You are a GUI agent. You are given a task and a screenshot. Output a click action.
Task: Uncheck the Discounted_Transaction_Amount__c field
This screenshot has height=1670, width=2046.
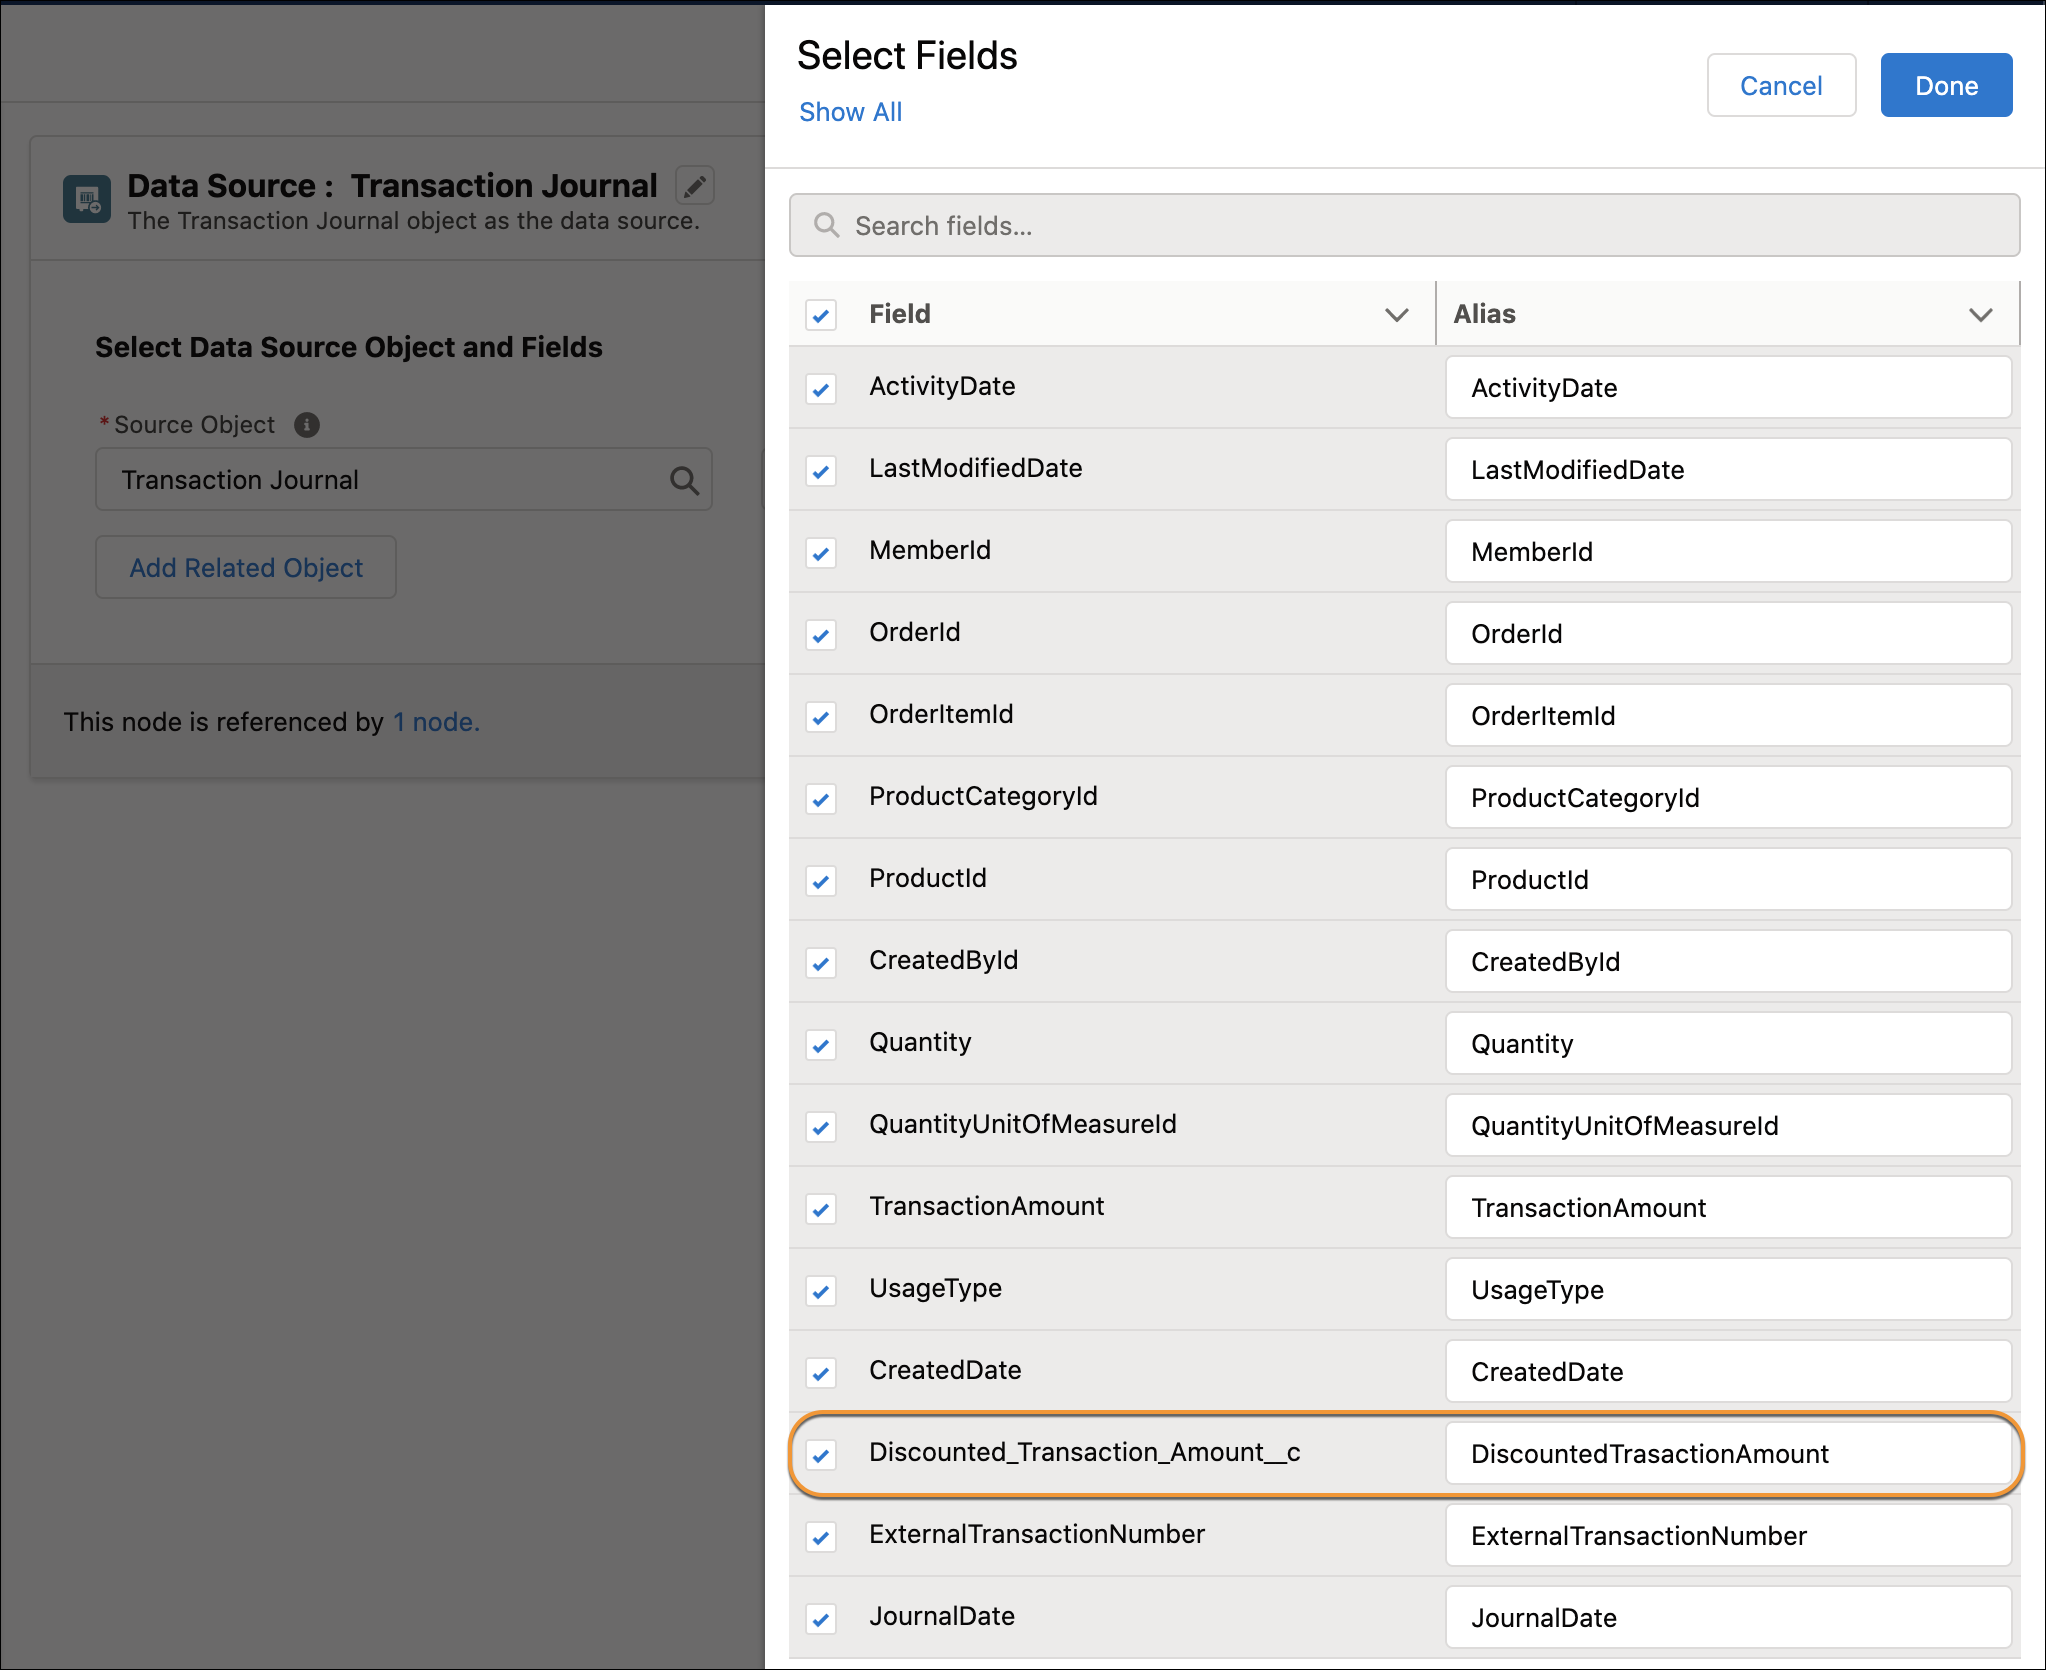(821, 1455)
